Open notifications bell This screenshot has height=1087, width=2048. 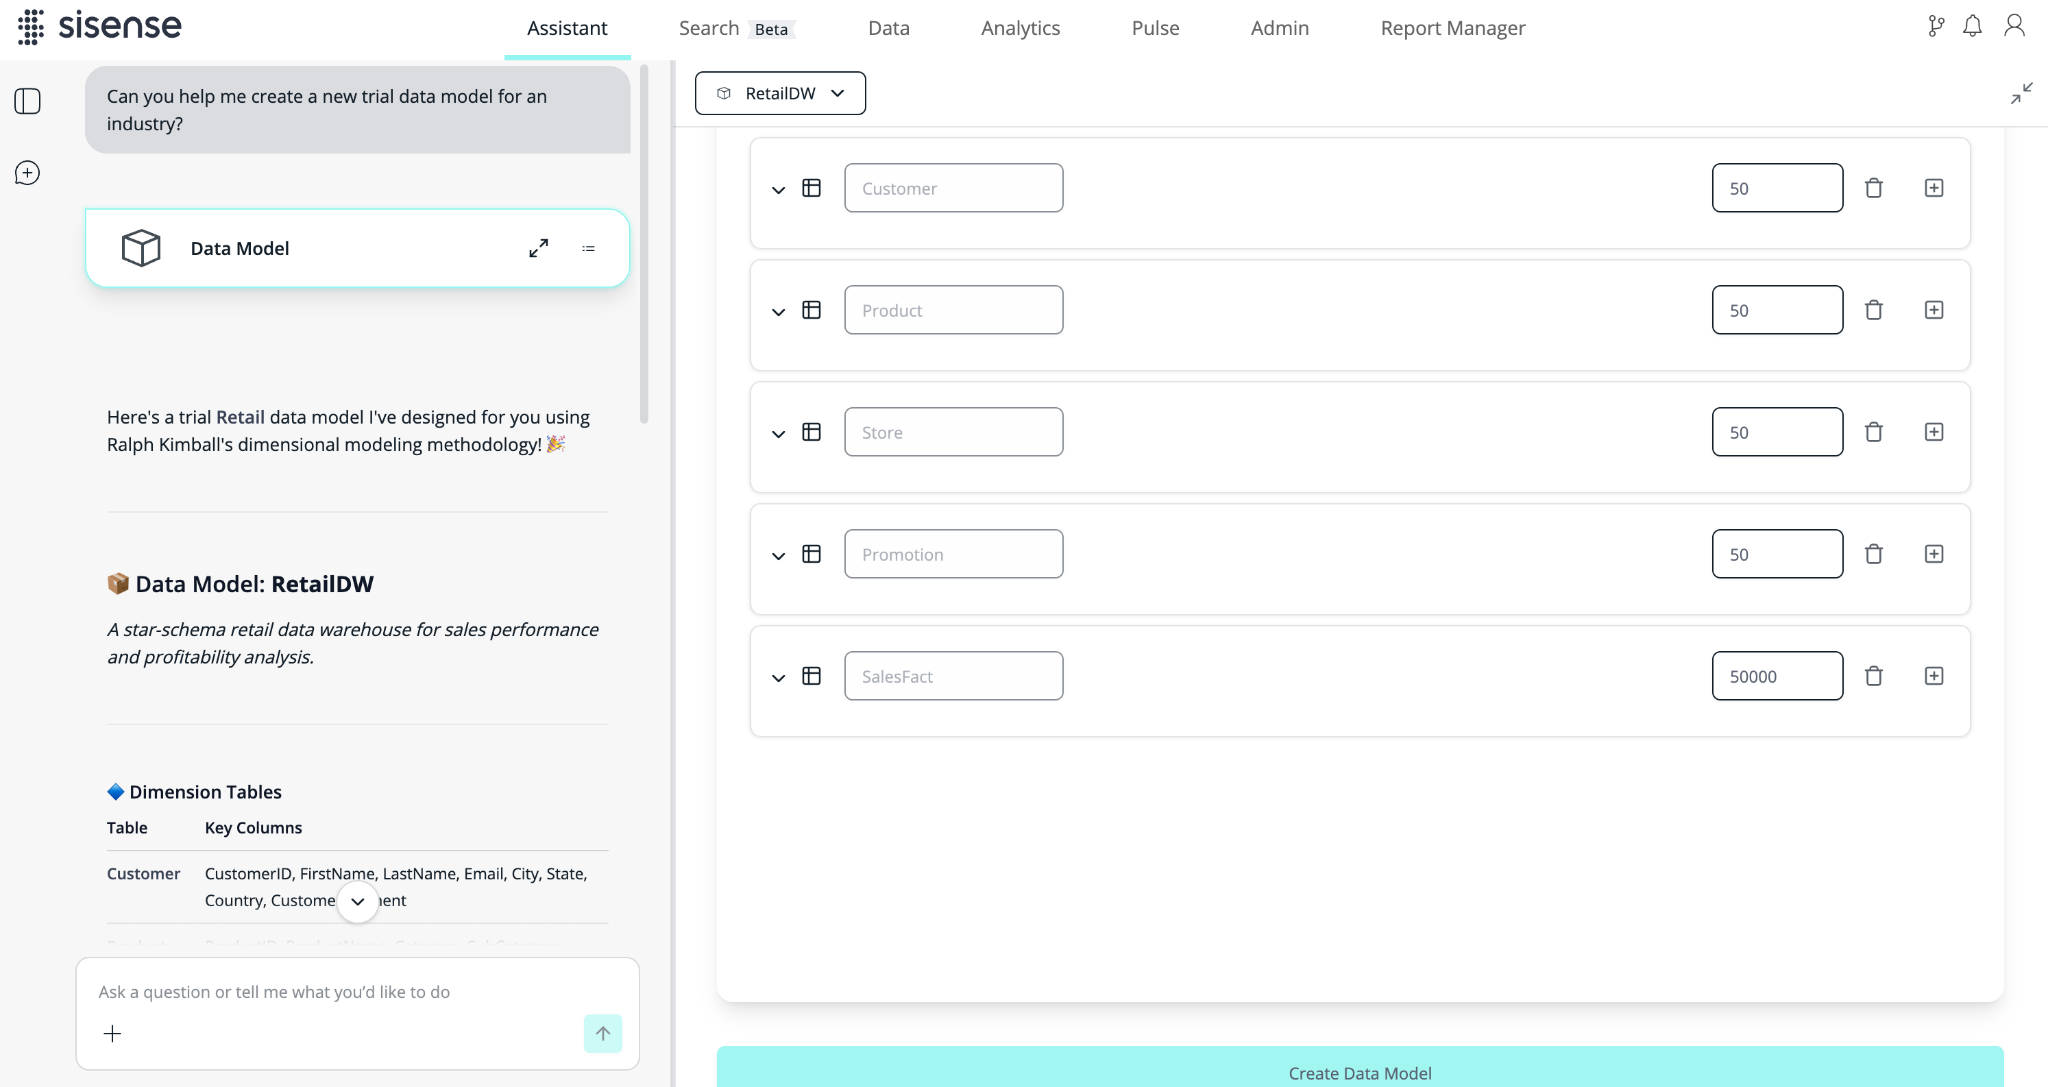click(1973, 27)
